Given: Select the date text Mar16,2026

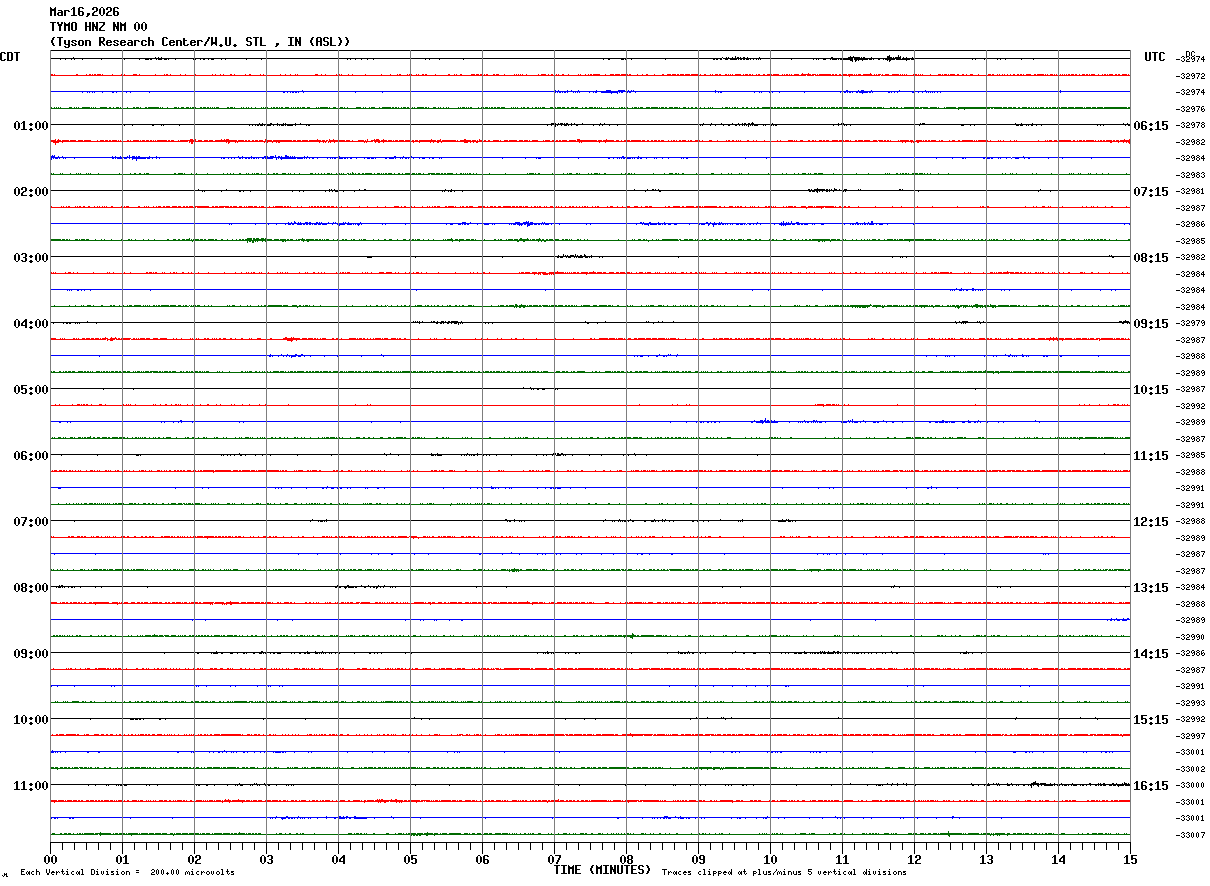Looking at the screenshot, I should [x=84, y=12].
